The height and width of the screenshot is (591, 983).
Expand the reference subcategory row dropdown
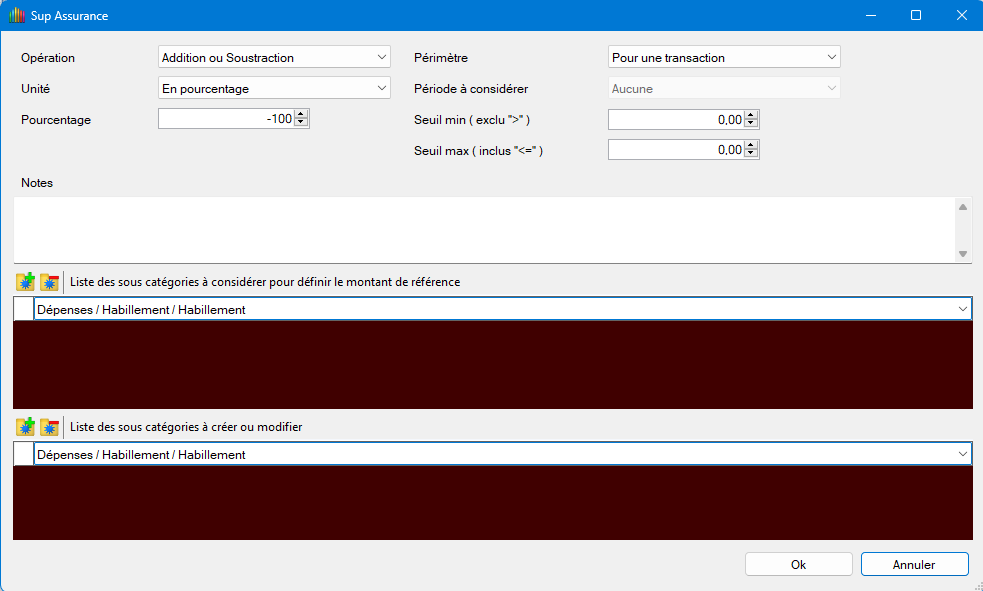point(962,310)
